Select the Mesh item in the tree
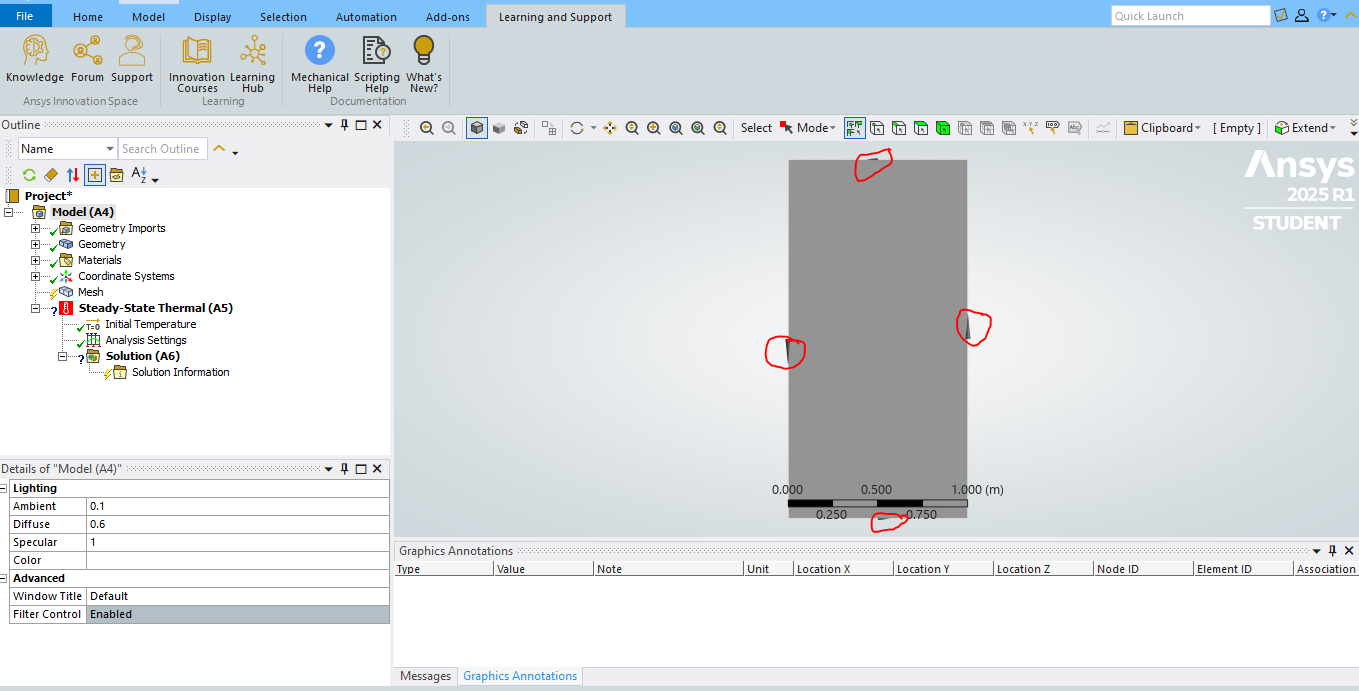Screen dimensions: 1359x691 pyautogui.click(x=91, y=292)
